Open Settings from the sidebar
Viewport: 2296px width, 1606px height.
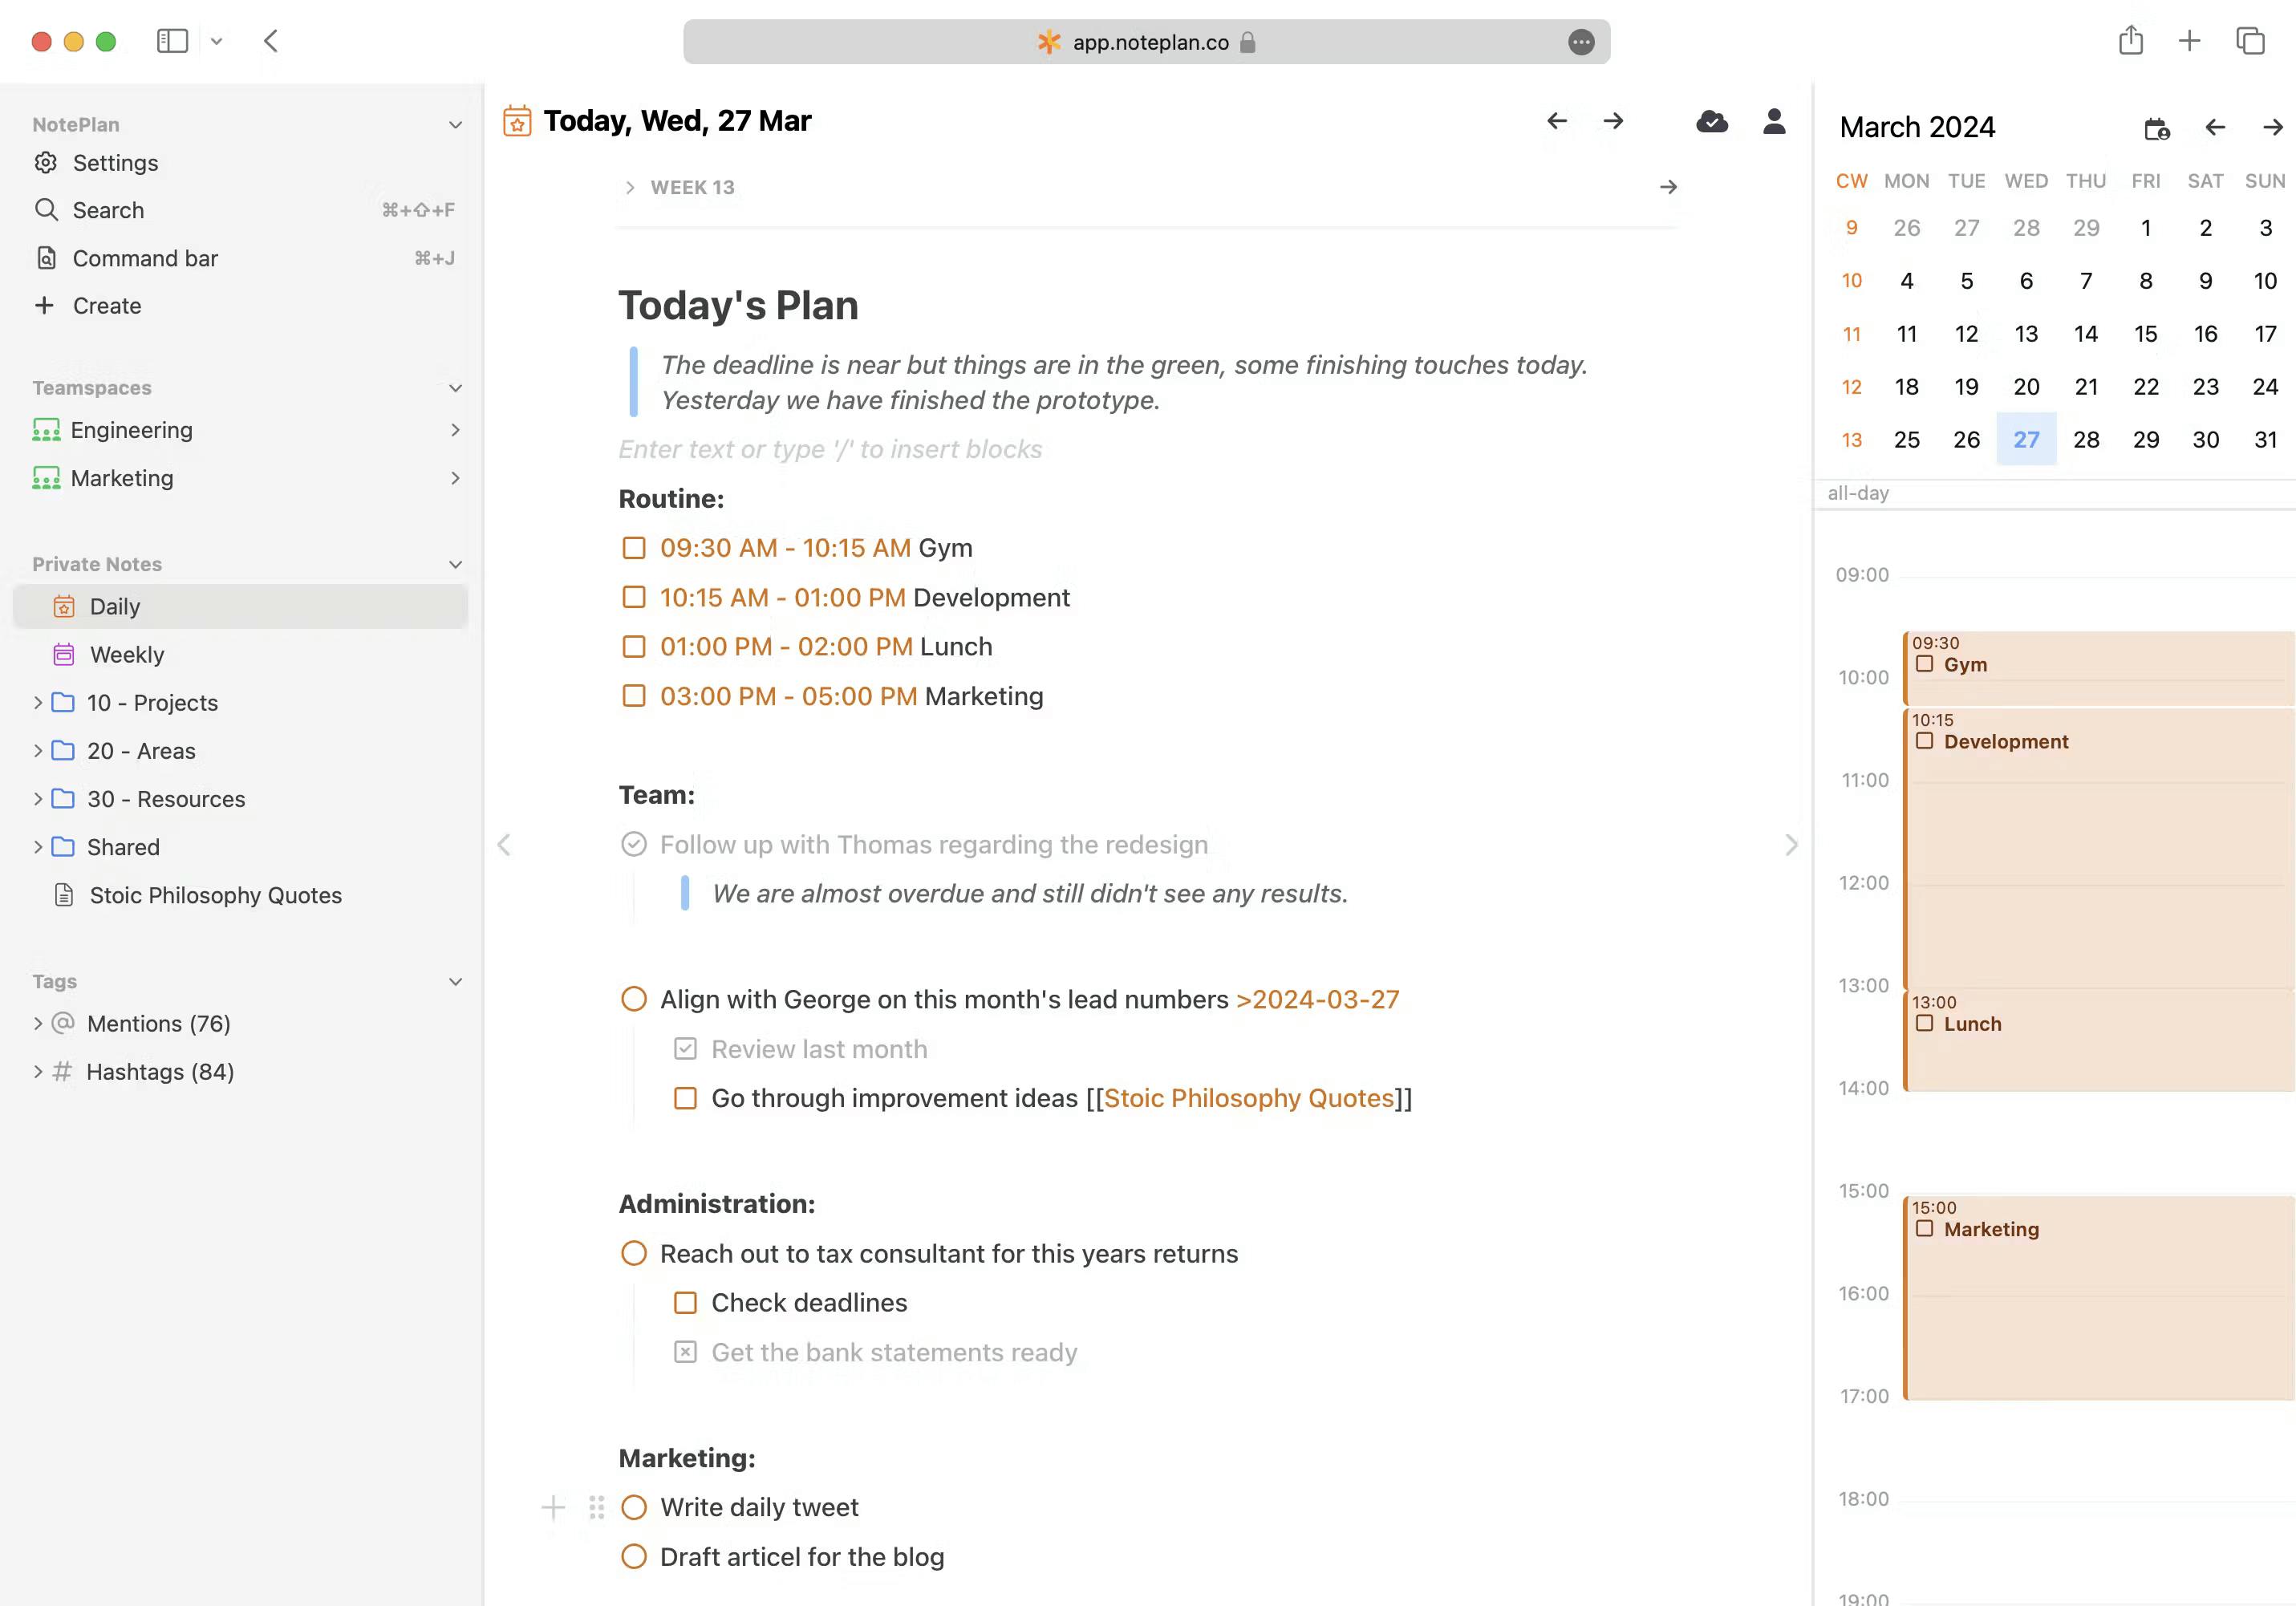coord(115,162)
